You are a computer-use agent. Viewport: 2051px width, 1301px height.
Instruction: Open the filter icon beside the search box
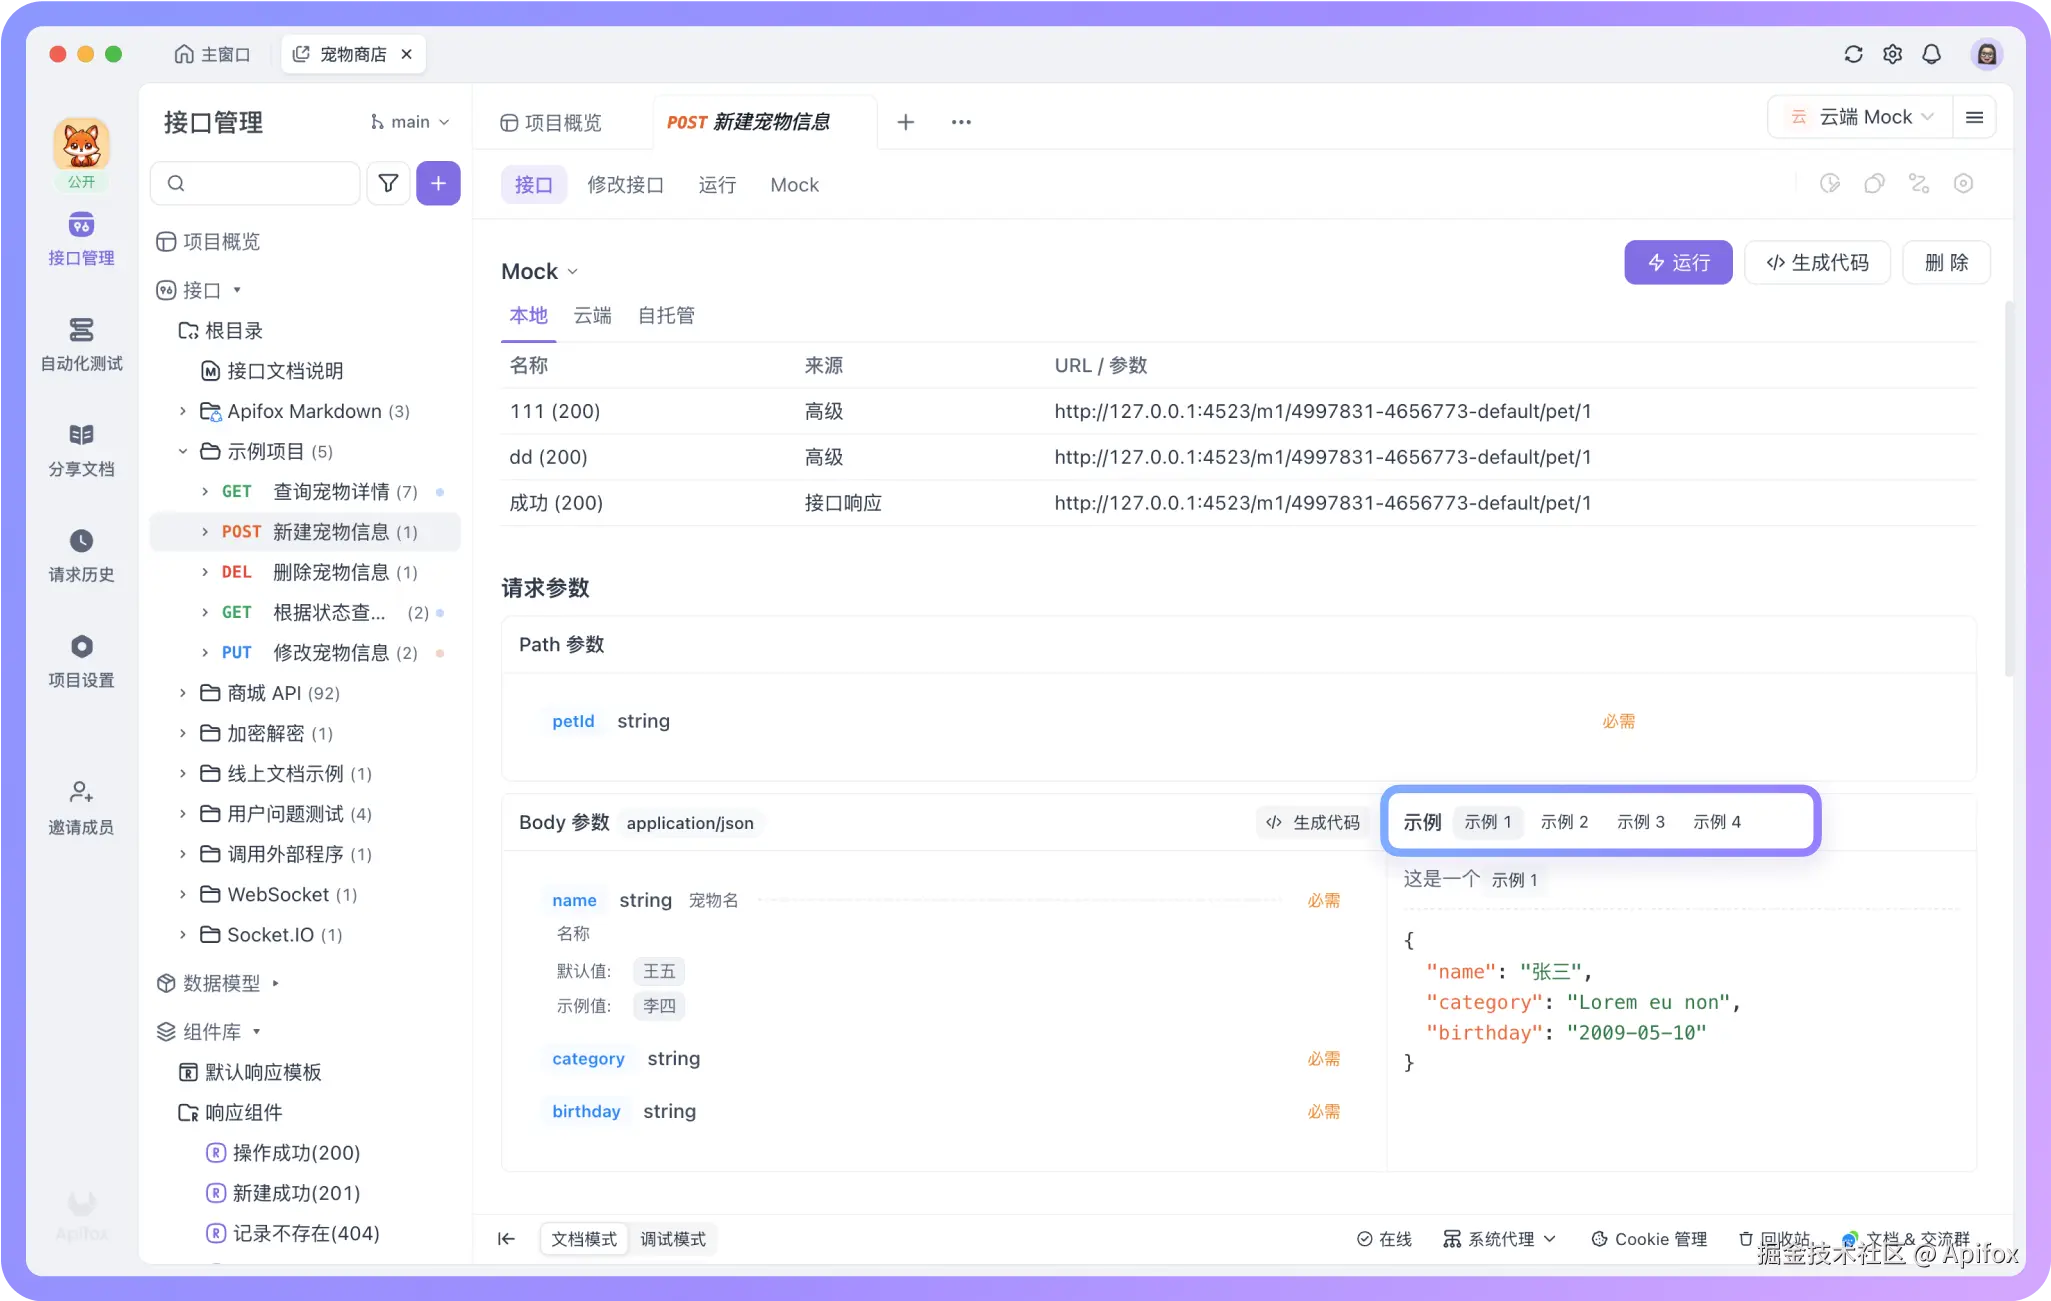(x=388, y=183)
